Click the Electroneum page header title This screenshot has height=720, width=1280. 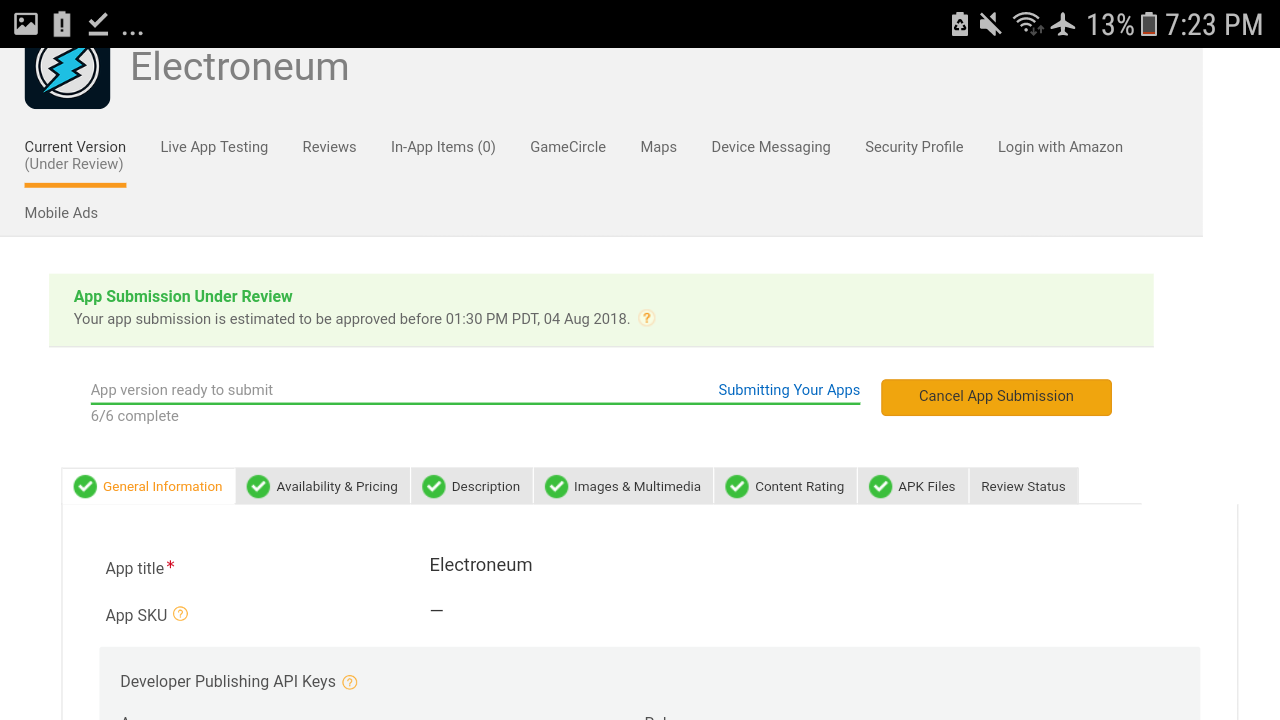pyautogui.click(x=240, y=67)
